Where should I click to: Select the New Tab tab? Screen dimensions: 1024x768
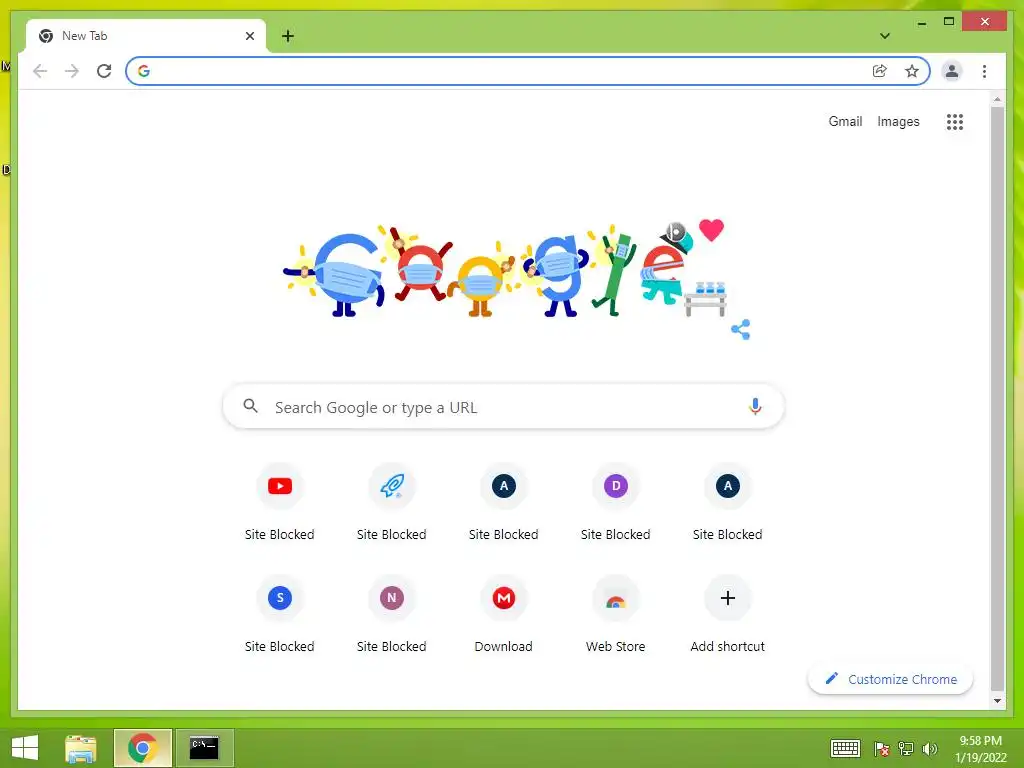point(146,36)
